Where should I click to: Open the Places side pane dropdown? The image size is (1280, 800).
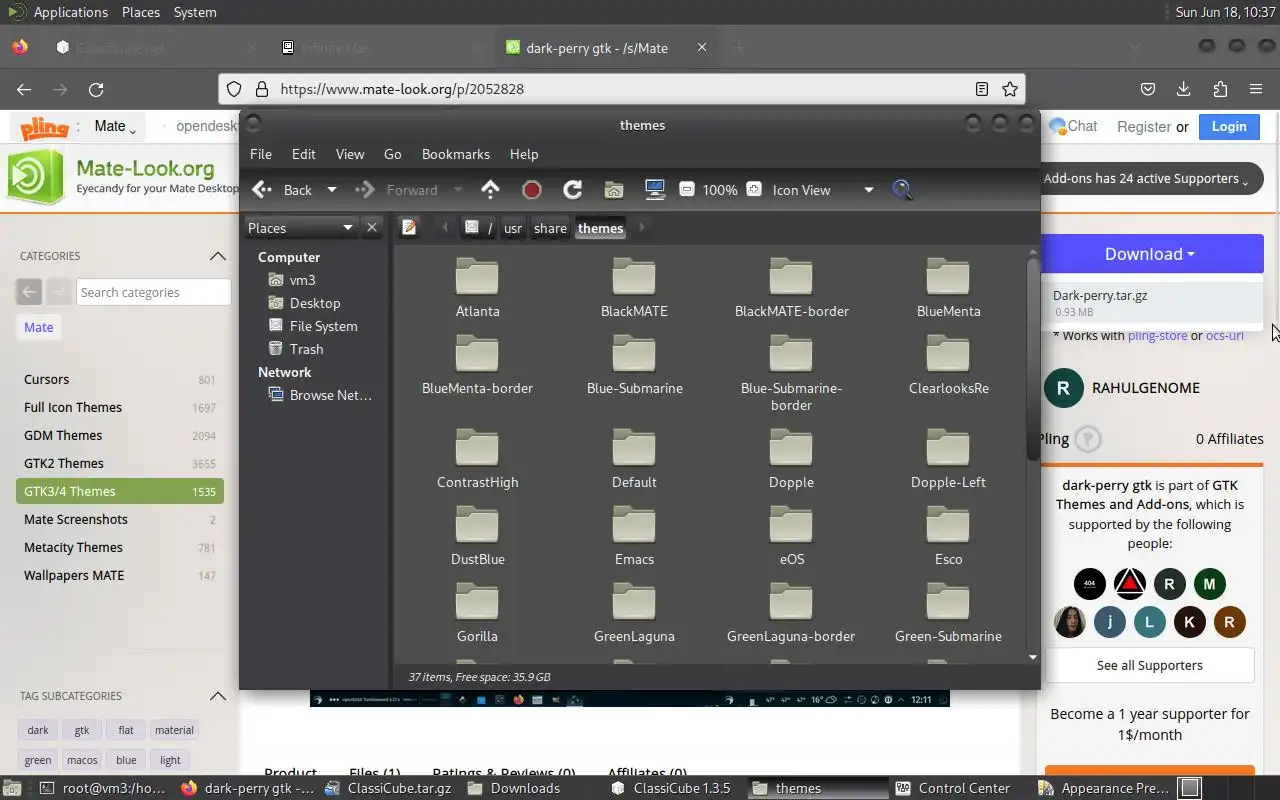coord(301,228)
